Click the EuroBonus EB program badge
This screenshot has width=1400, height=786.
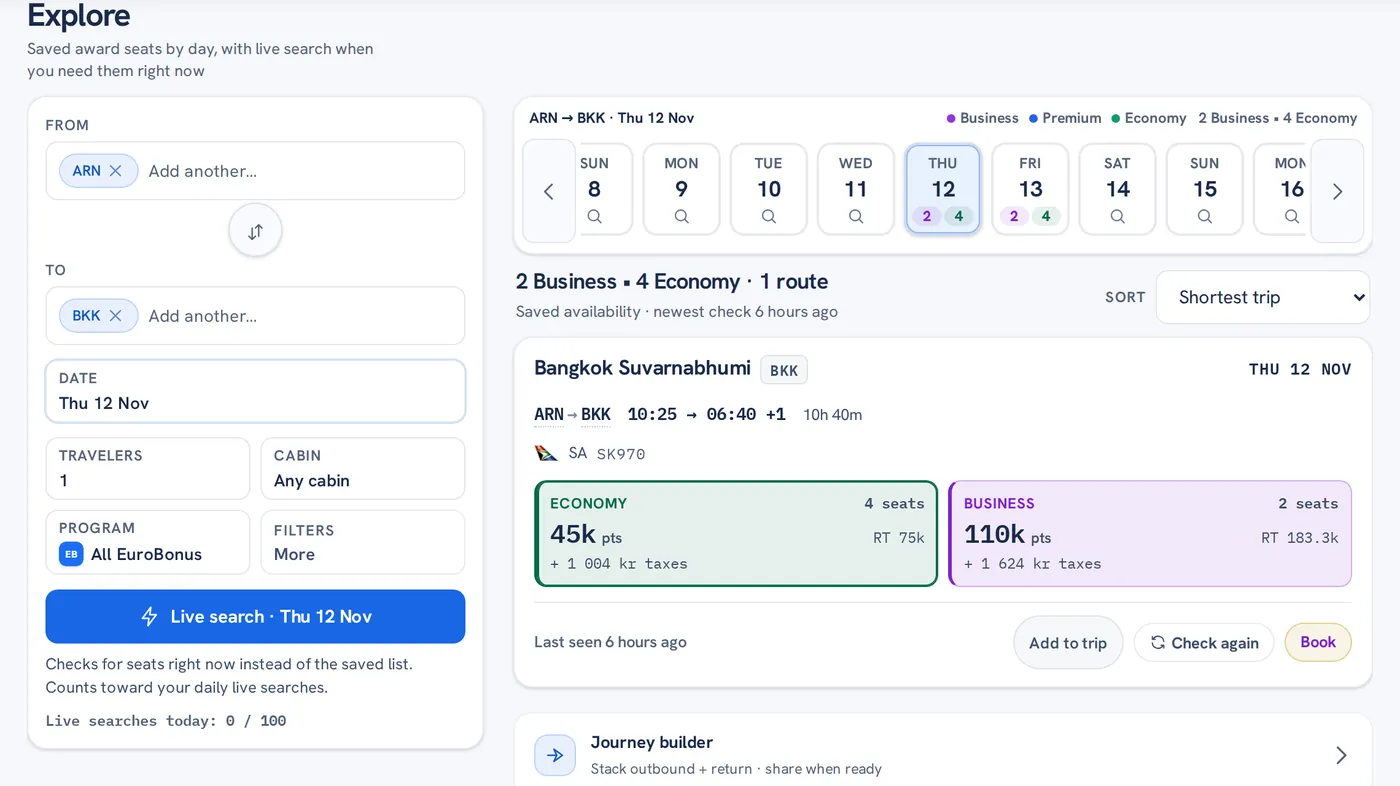71,554
